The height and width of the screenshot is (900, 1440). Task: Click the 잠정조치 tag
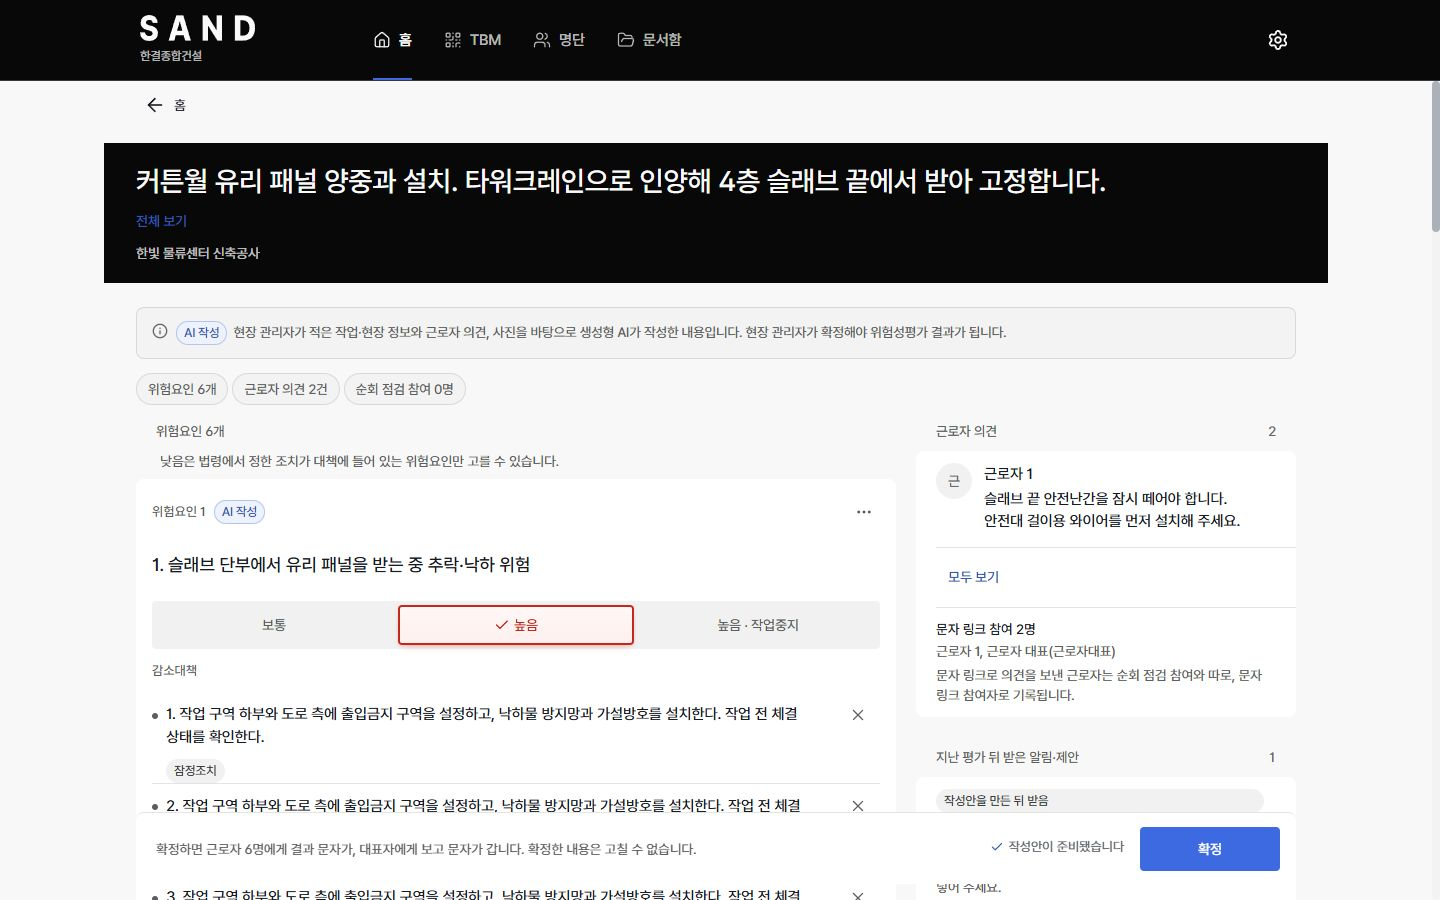point(195,770)
